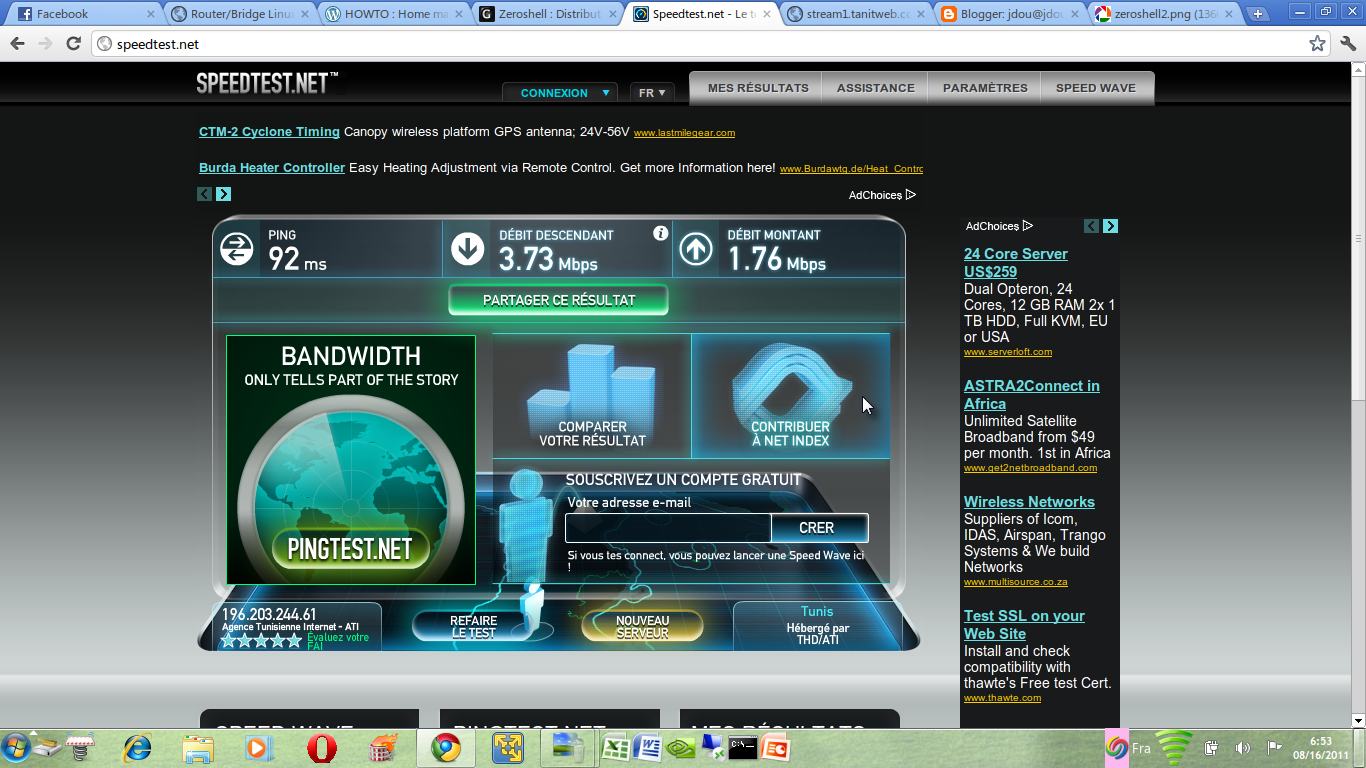
Task: Show previous ad in the top banner
Action: (x=204, y=194)
